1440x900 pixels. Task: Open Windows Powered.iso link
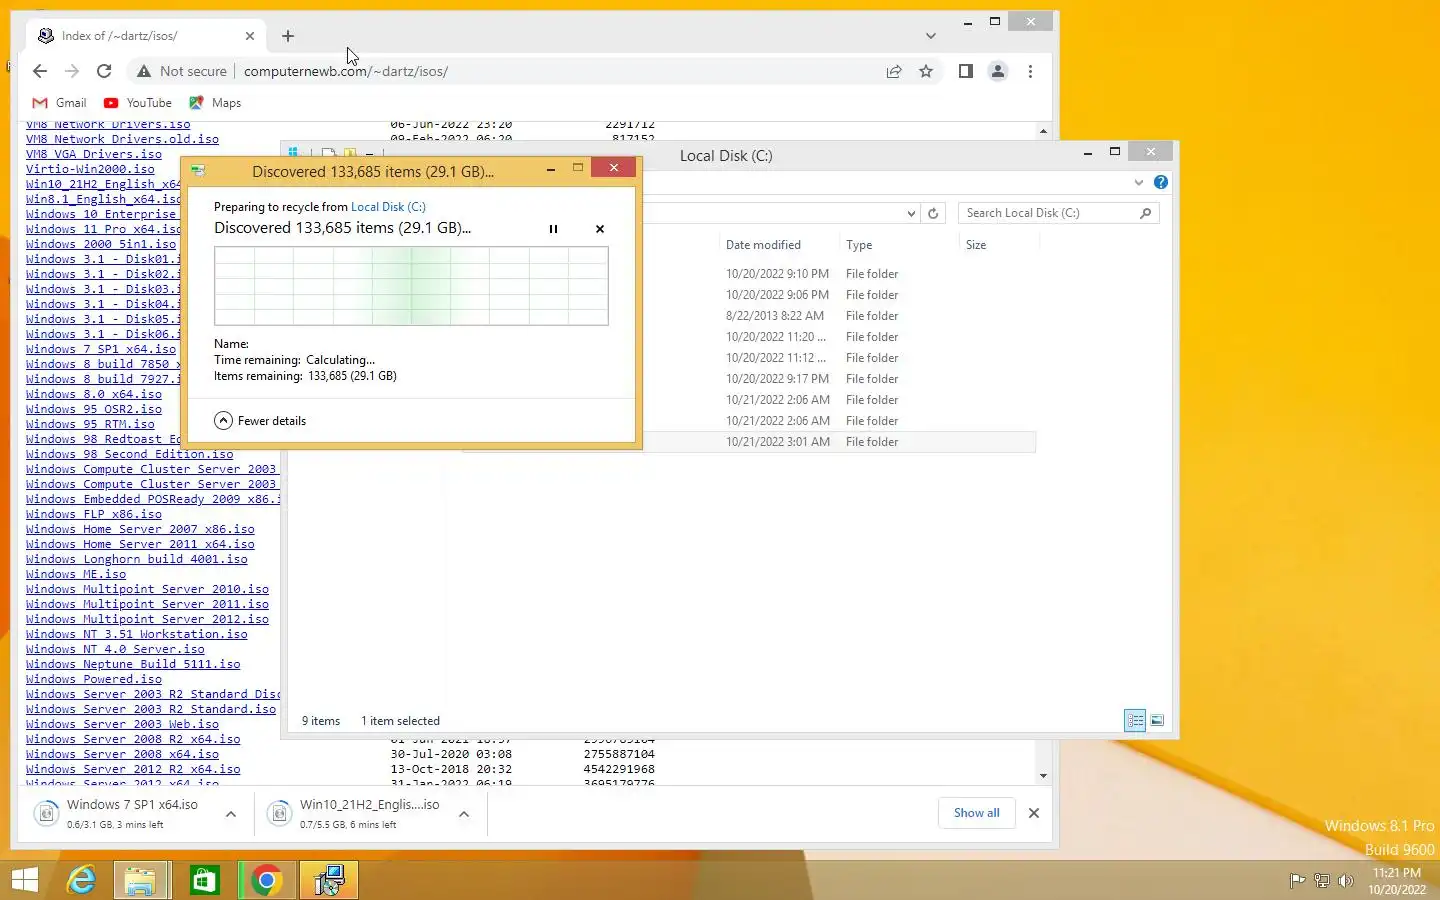click(94, 679)
